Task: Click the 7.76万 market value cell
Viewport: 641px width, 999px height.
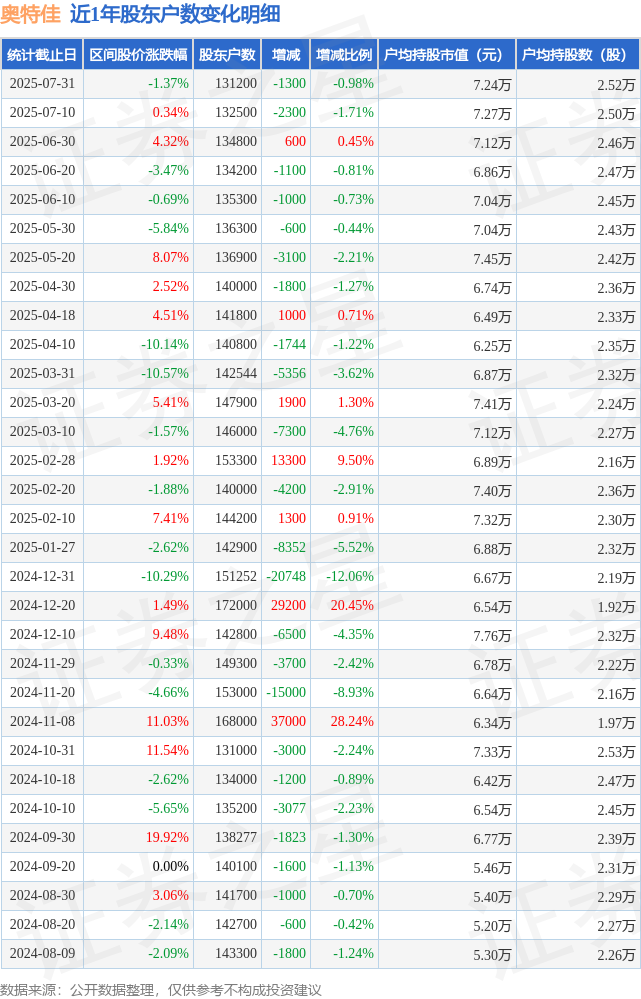Action: click(x=492, y=636)
